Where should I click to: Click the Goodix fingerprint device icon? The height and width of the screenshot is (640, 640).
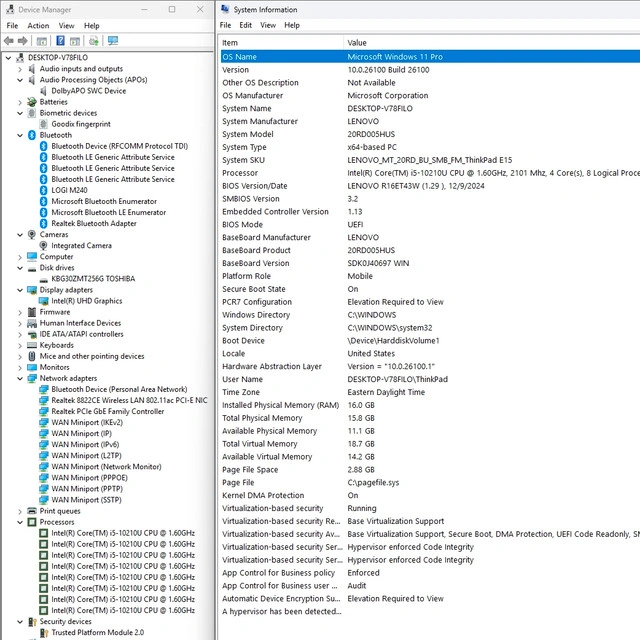[x=43, y=124]
